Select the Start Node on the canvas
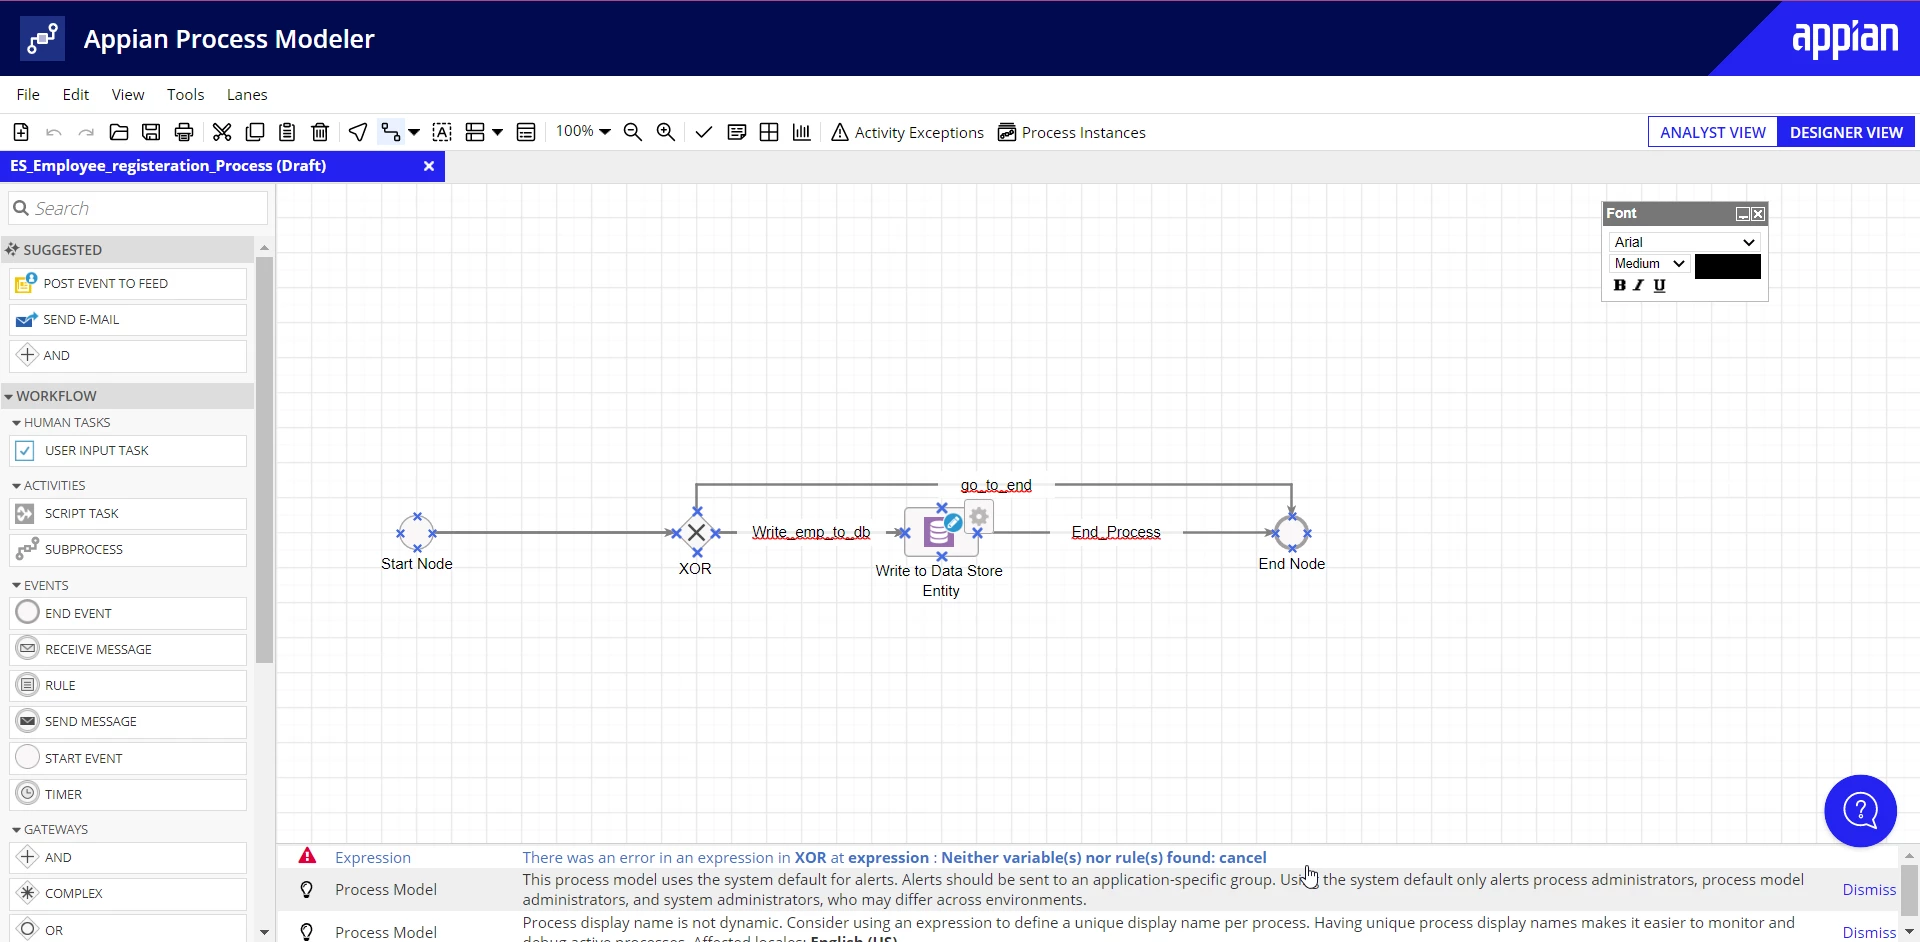Image resolution: width=1920 pixels, height=942 pixels. [417, 532]
